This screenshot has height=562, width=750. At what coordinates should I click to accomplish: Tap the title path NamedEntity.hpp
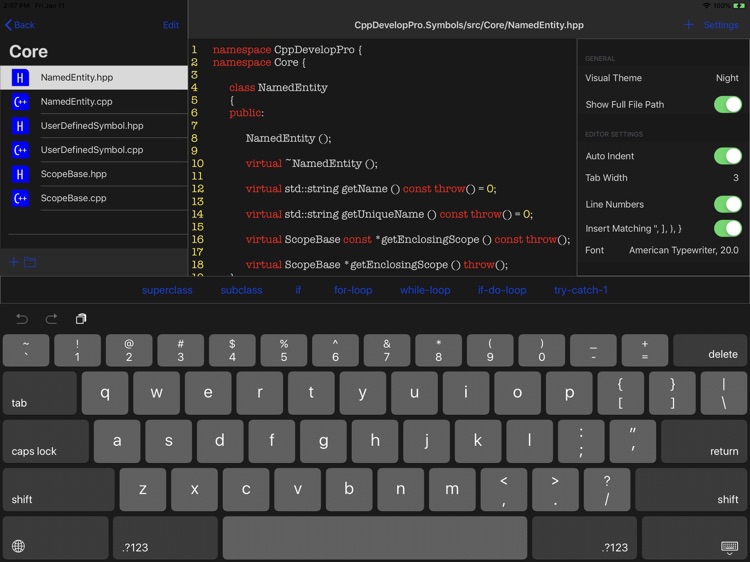pyautogui.click(x=469, y=25)
